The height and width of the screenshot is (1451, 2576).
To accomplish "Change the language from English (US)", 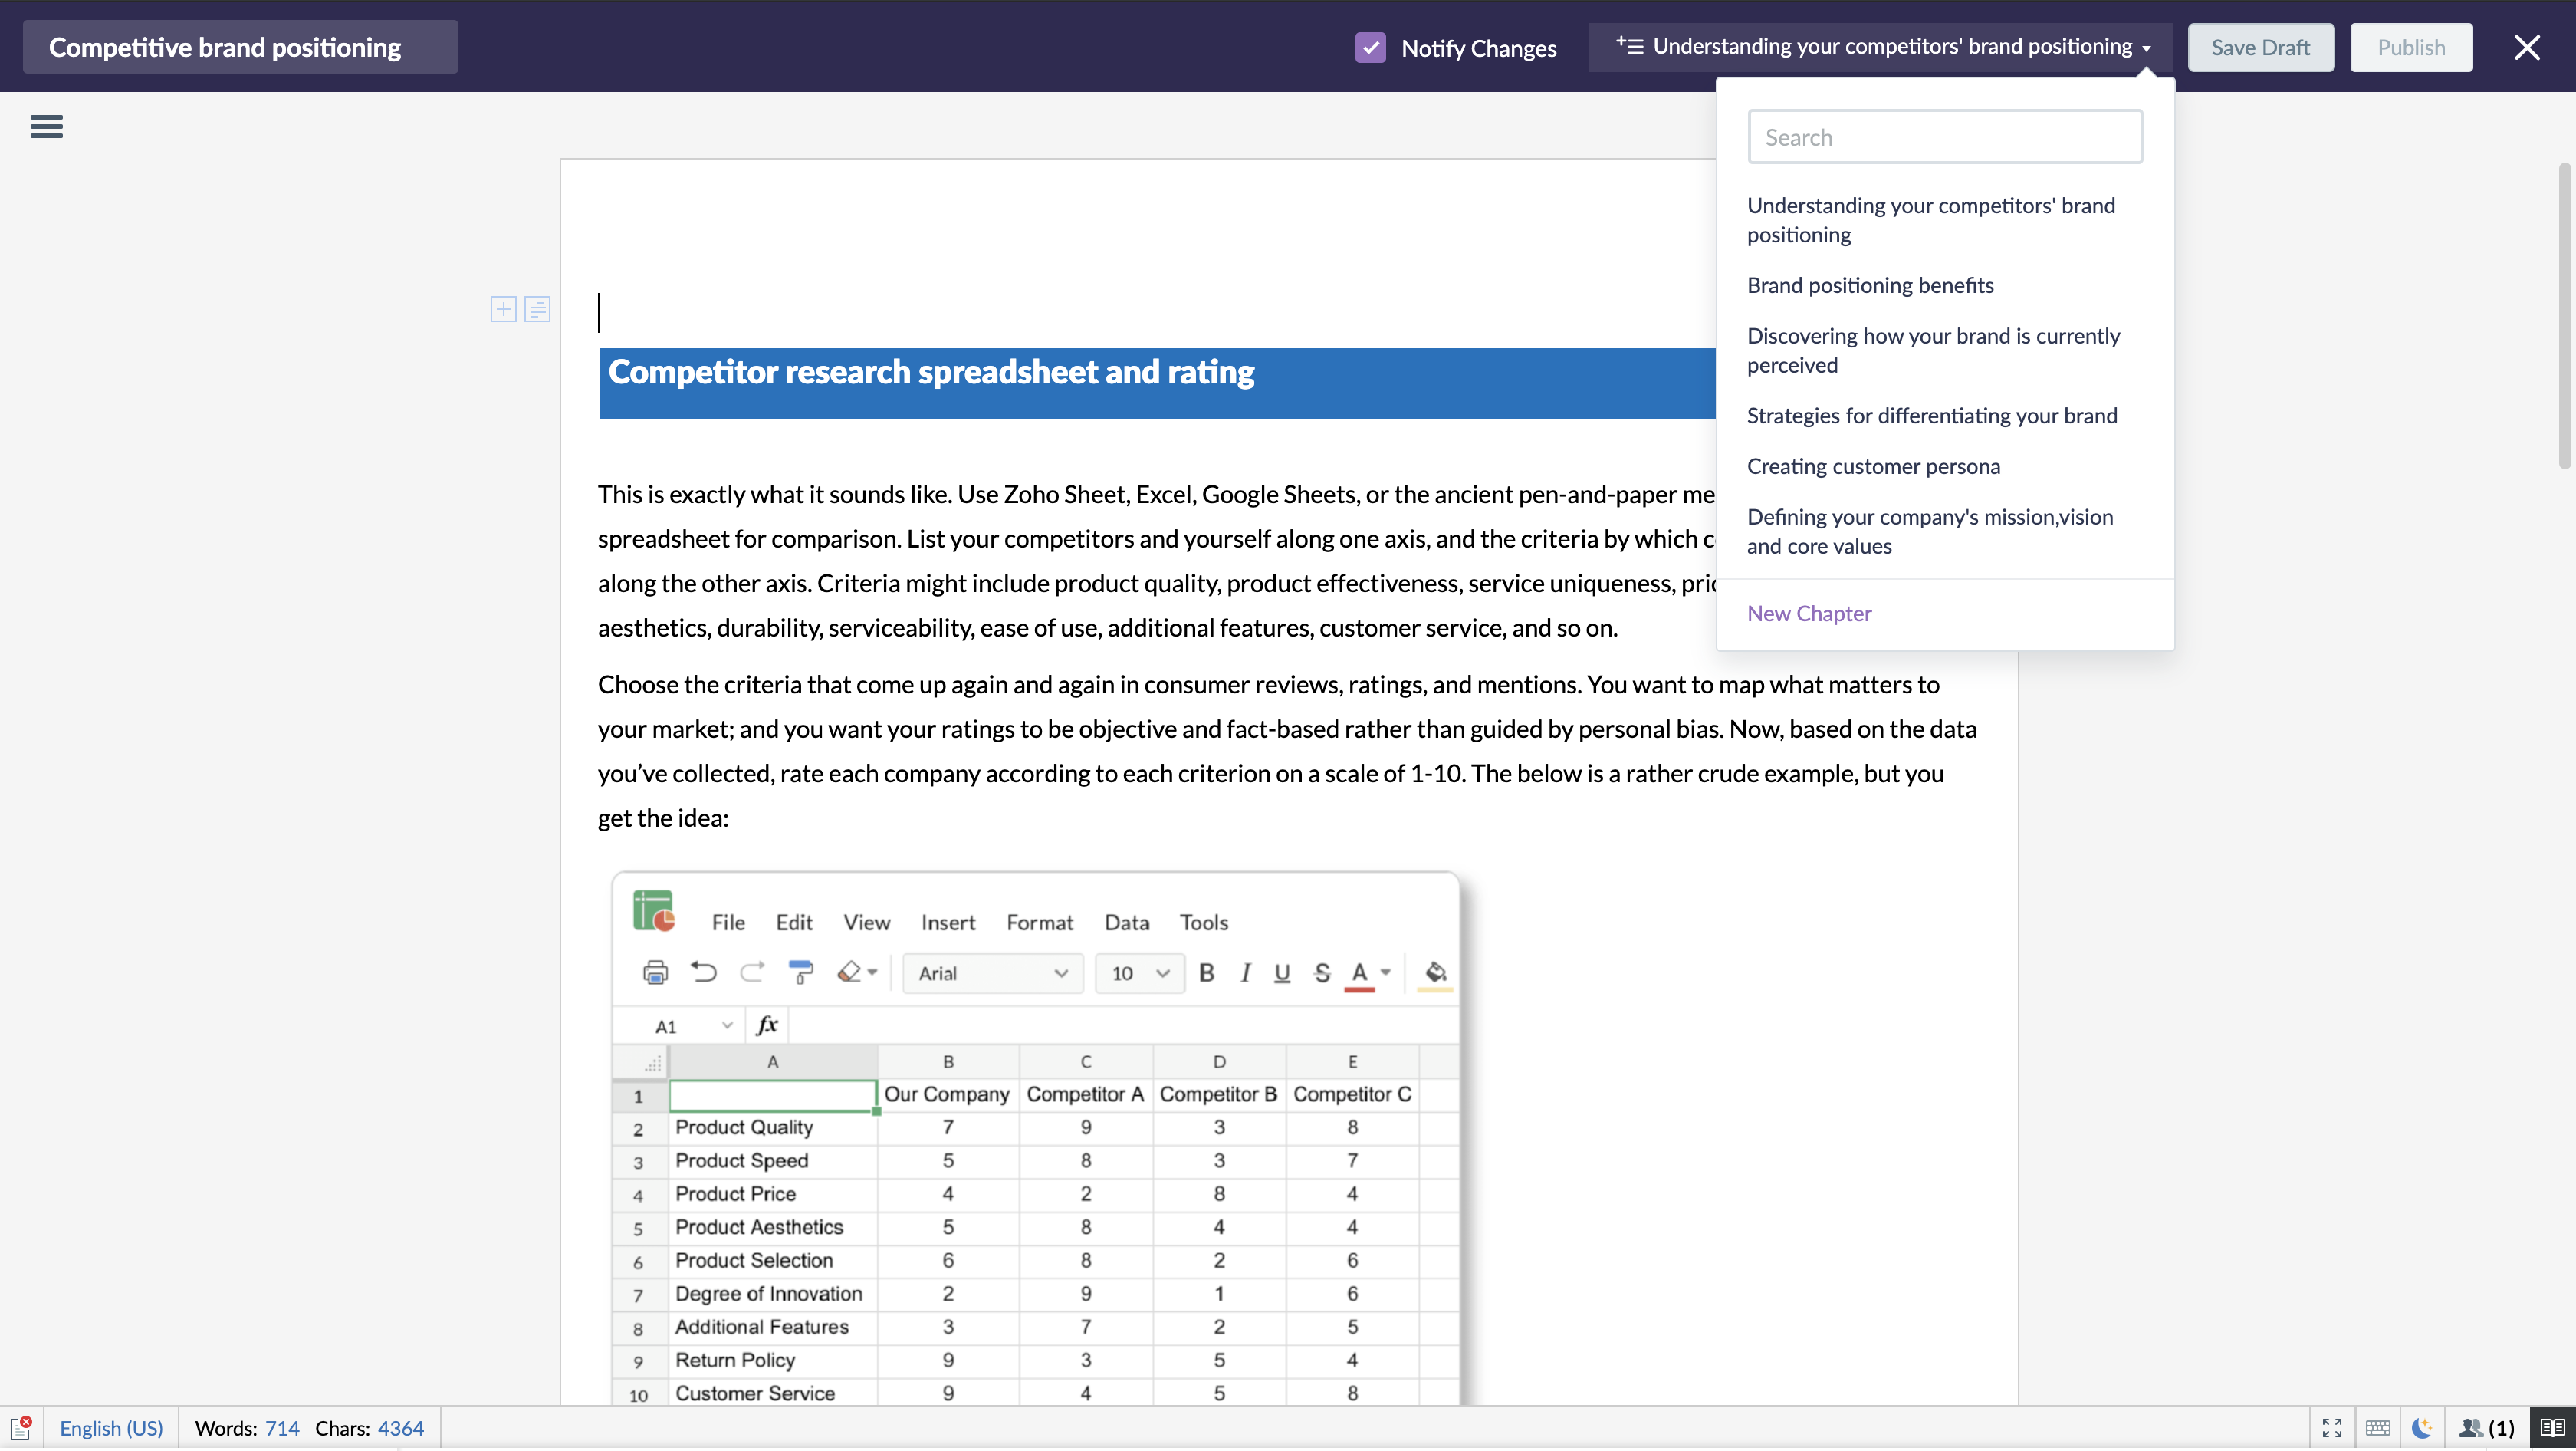I will click(111, 1428).
